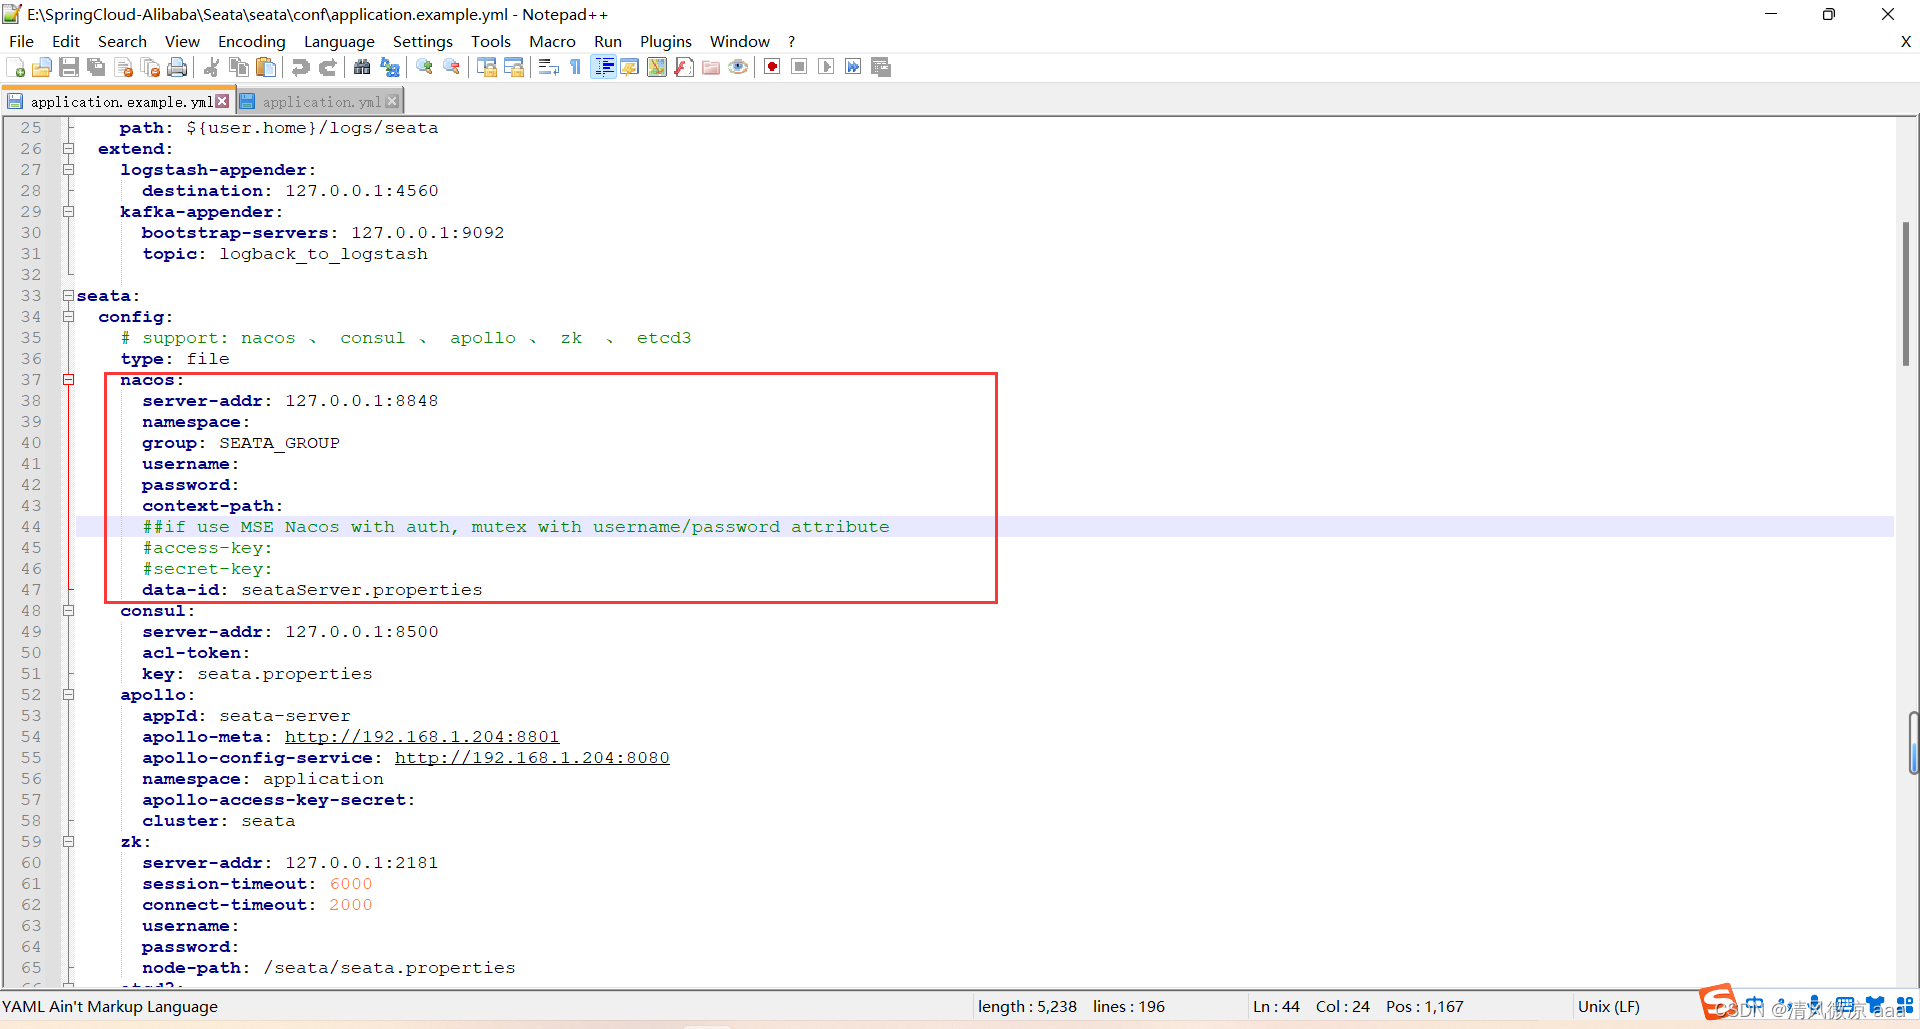Toggle the indent guide toolbar button
Viewport: 1920px width, 1029px height.
(x=604, y=67)
